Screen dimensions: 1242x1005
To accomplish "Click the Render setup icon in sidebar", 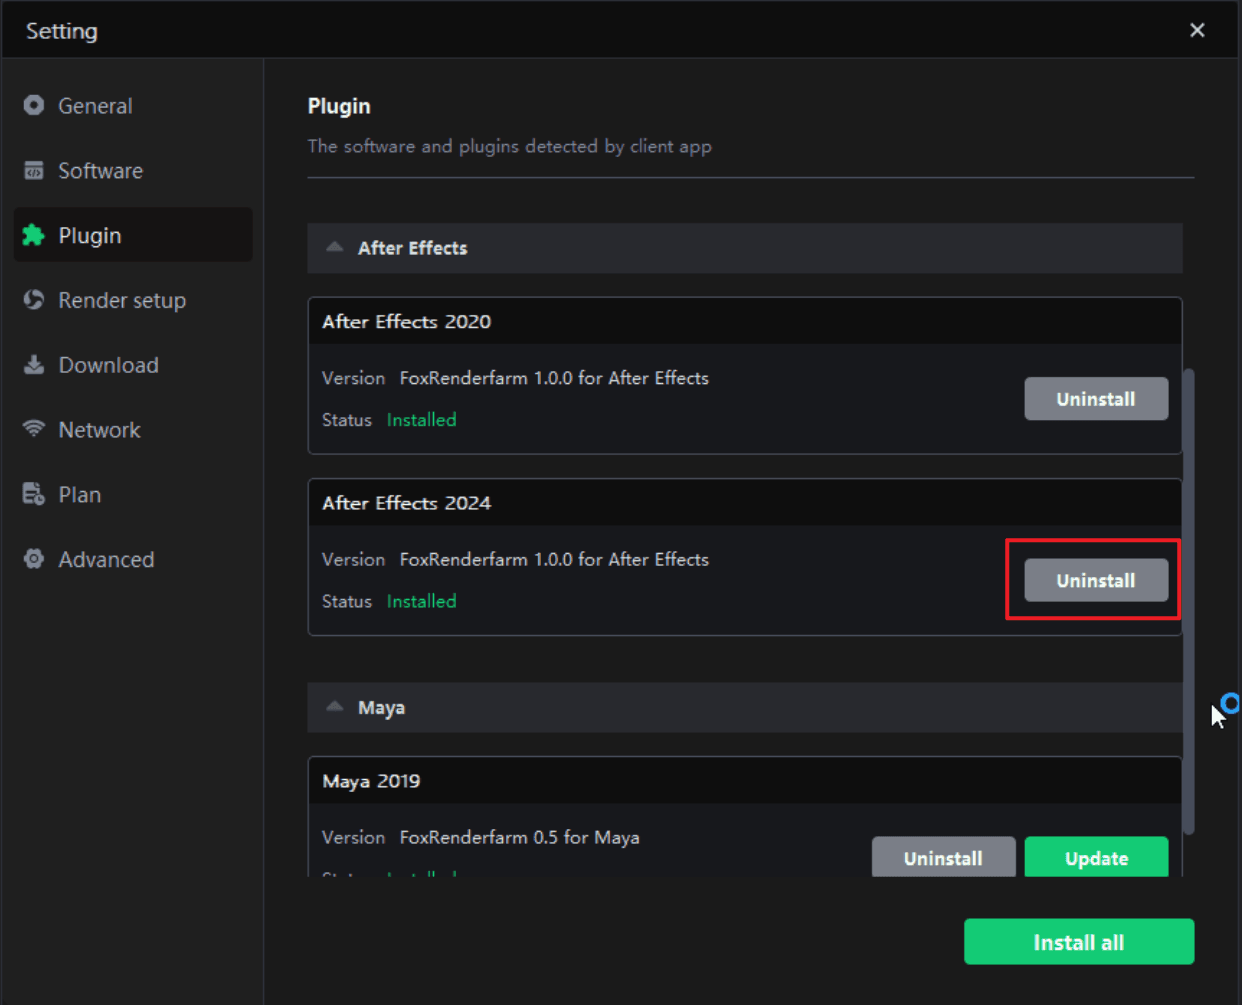I will click(34, 300).
